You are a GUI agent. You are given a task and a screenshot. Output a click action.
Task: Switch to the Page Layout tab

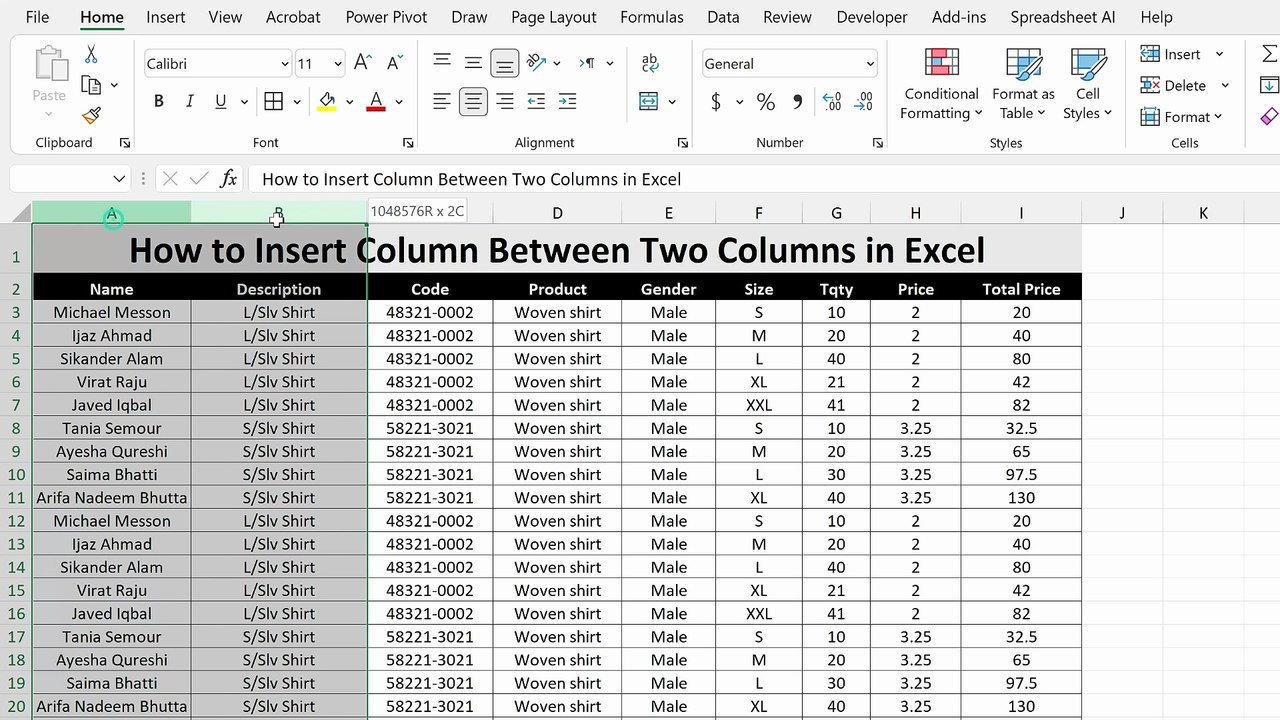[553, 17]
